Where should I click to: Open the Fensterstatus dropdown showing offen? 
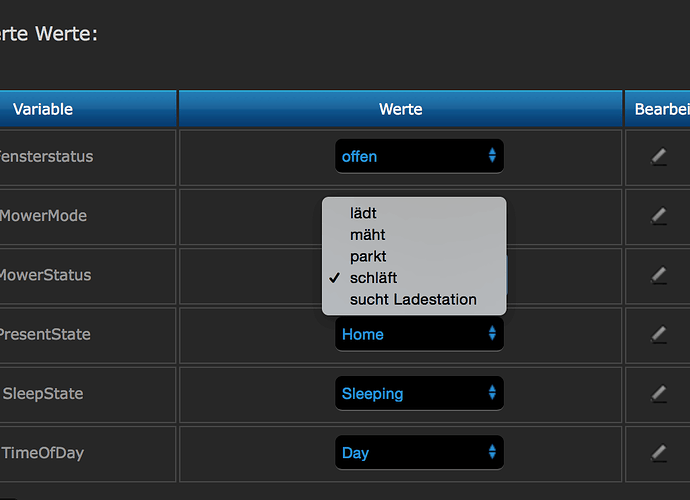click(419, 156)
